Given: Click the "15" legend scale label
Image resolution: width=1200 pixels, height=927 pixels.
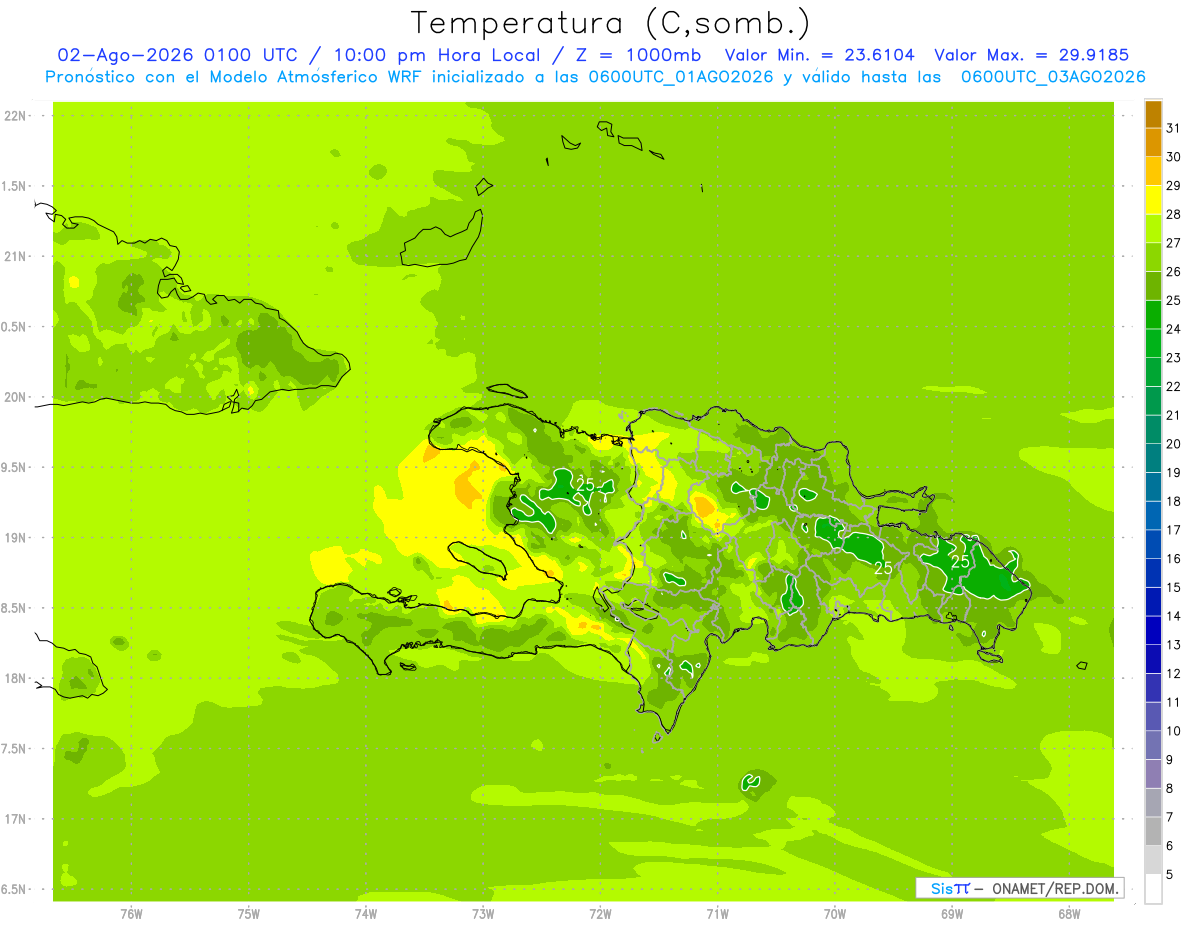Looking at the screenshot, I should point(1174,587).
